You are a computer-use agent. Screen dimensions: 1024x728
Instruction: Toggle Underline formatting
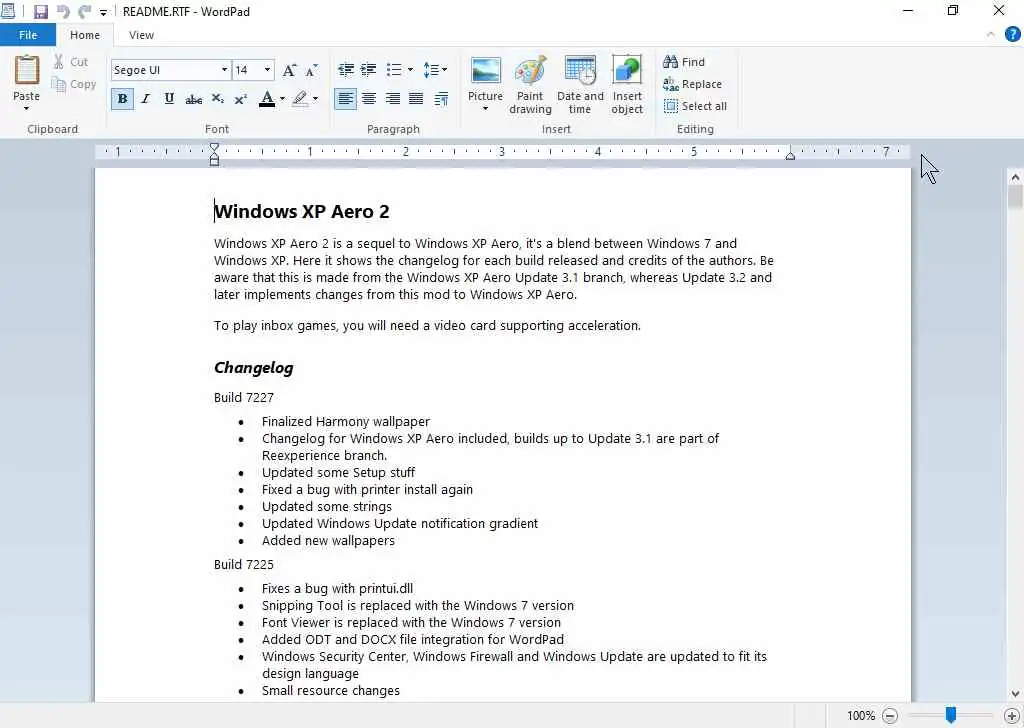(x=169, y=99)
